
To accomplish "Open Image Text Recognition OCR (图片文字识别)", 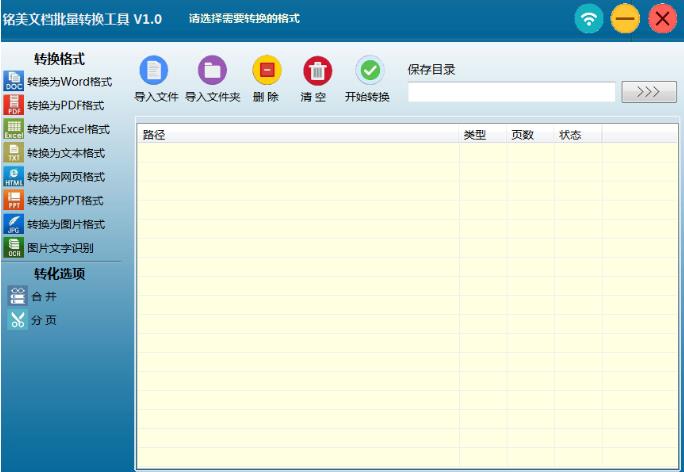I will point(60,248).
